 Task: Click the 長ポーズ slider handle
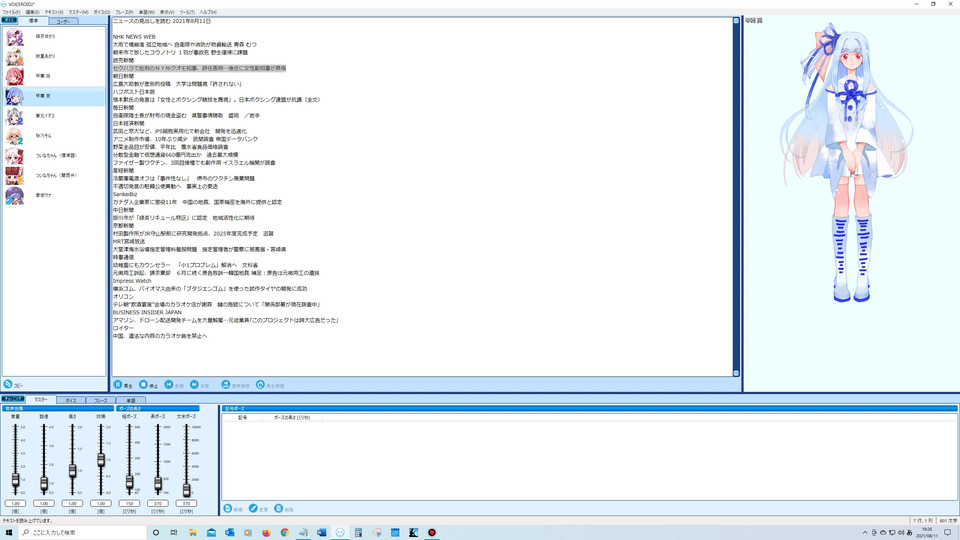pos(158,484)
